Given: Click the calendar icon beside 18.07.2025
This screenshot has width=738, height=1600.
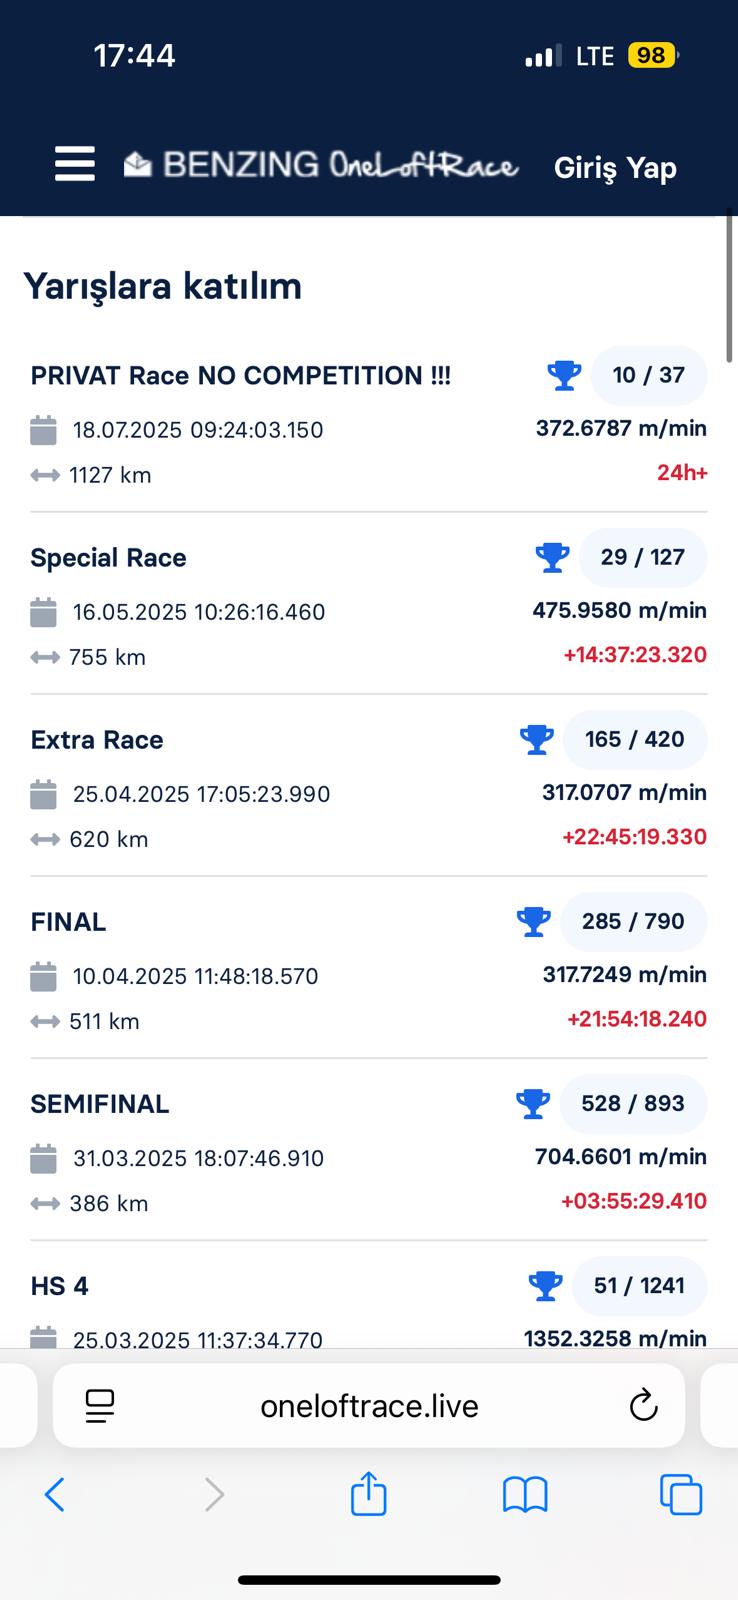Looking at the screenshot, I should [43, 431].
